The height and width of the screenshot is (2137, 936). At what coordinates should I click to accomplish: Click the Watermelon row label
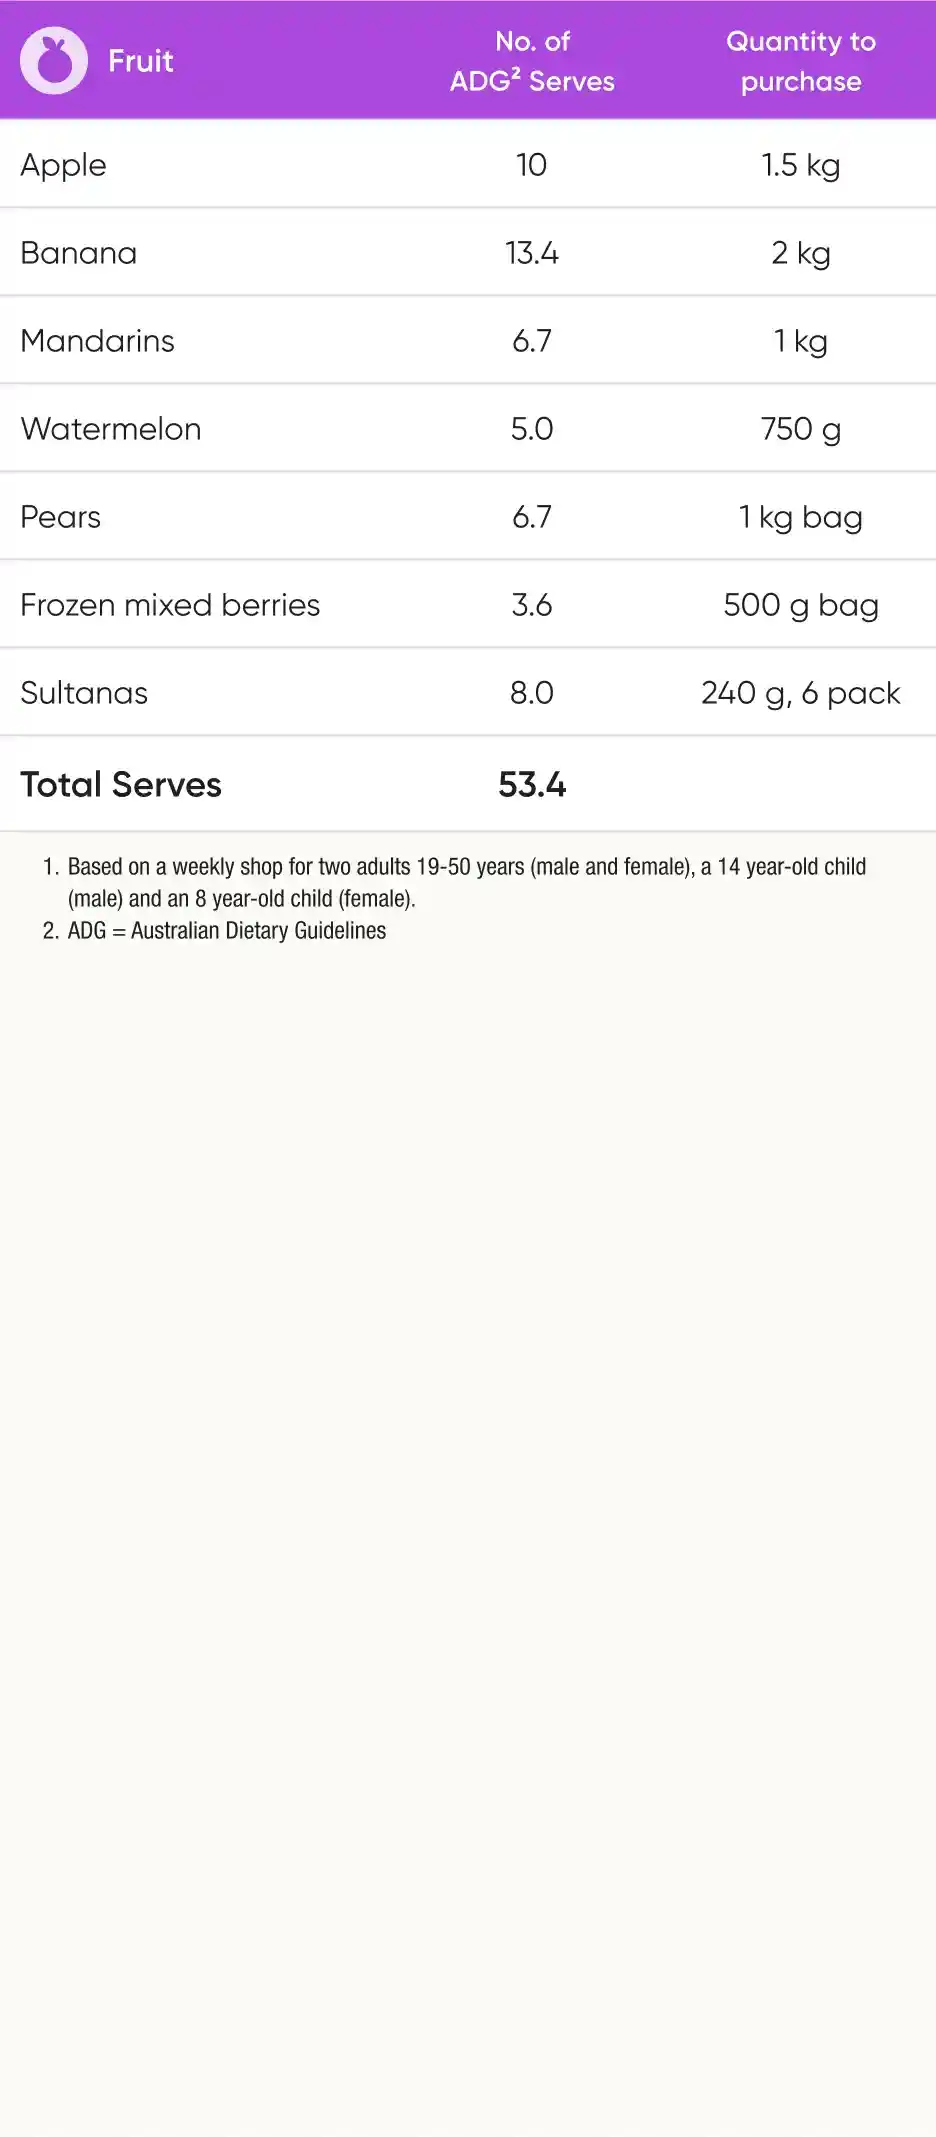(x=110, y=429)
